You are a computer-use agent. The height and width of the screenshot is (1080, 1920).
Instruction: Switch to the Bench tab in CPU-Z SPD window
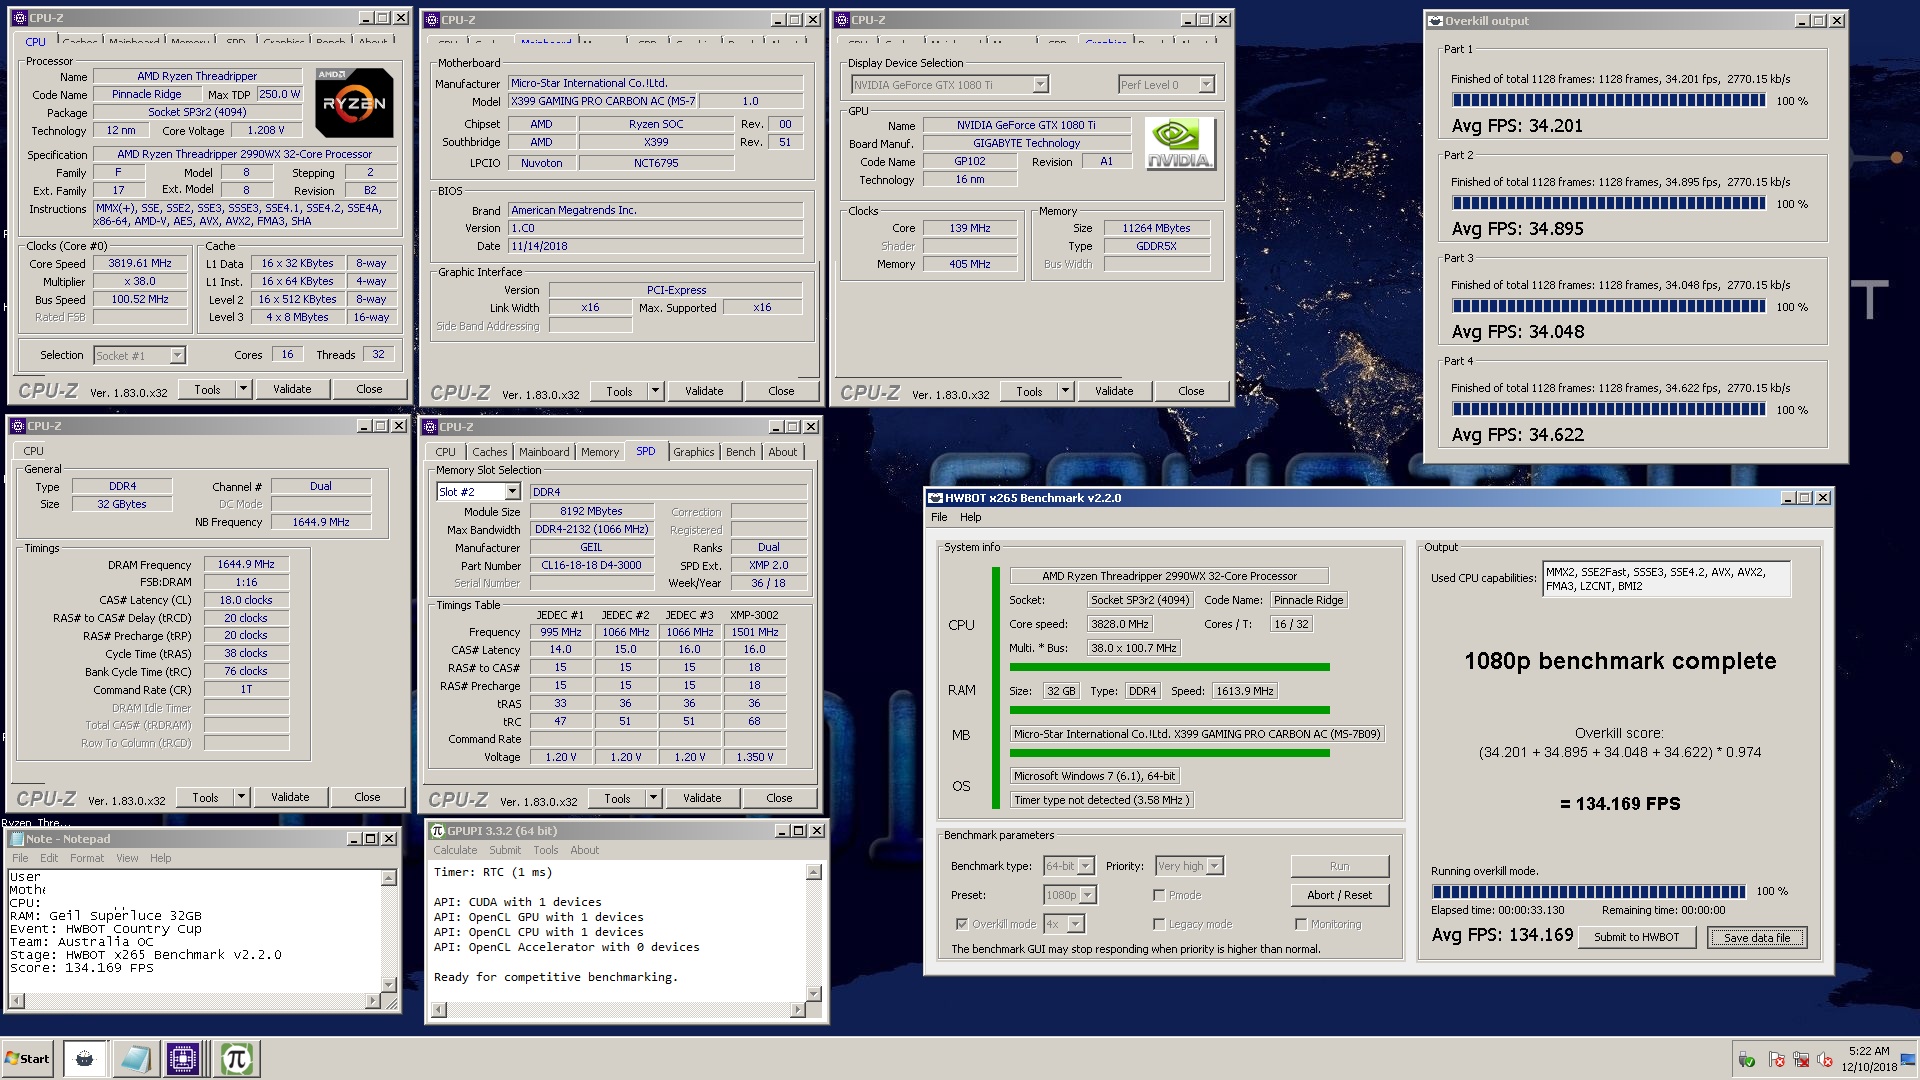[x=740, y=453]
